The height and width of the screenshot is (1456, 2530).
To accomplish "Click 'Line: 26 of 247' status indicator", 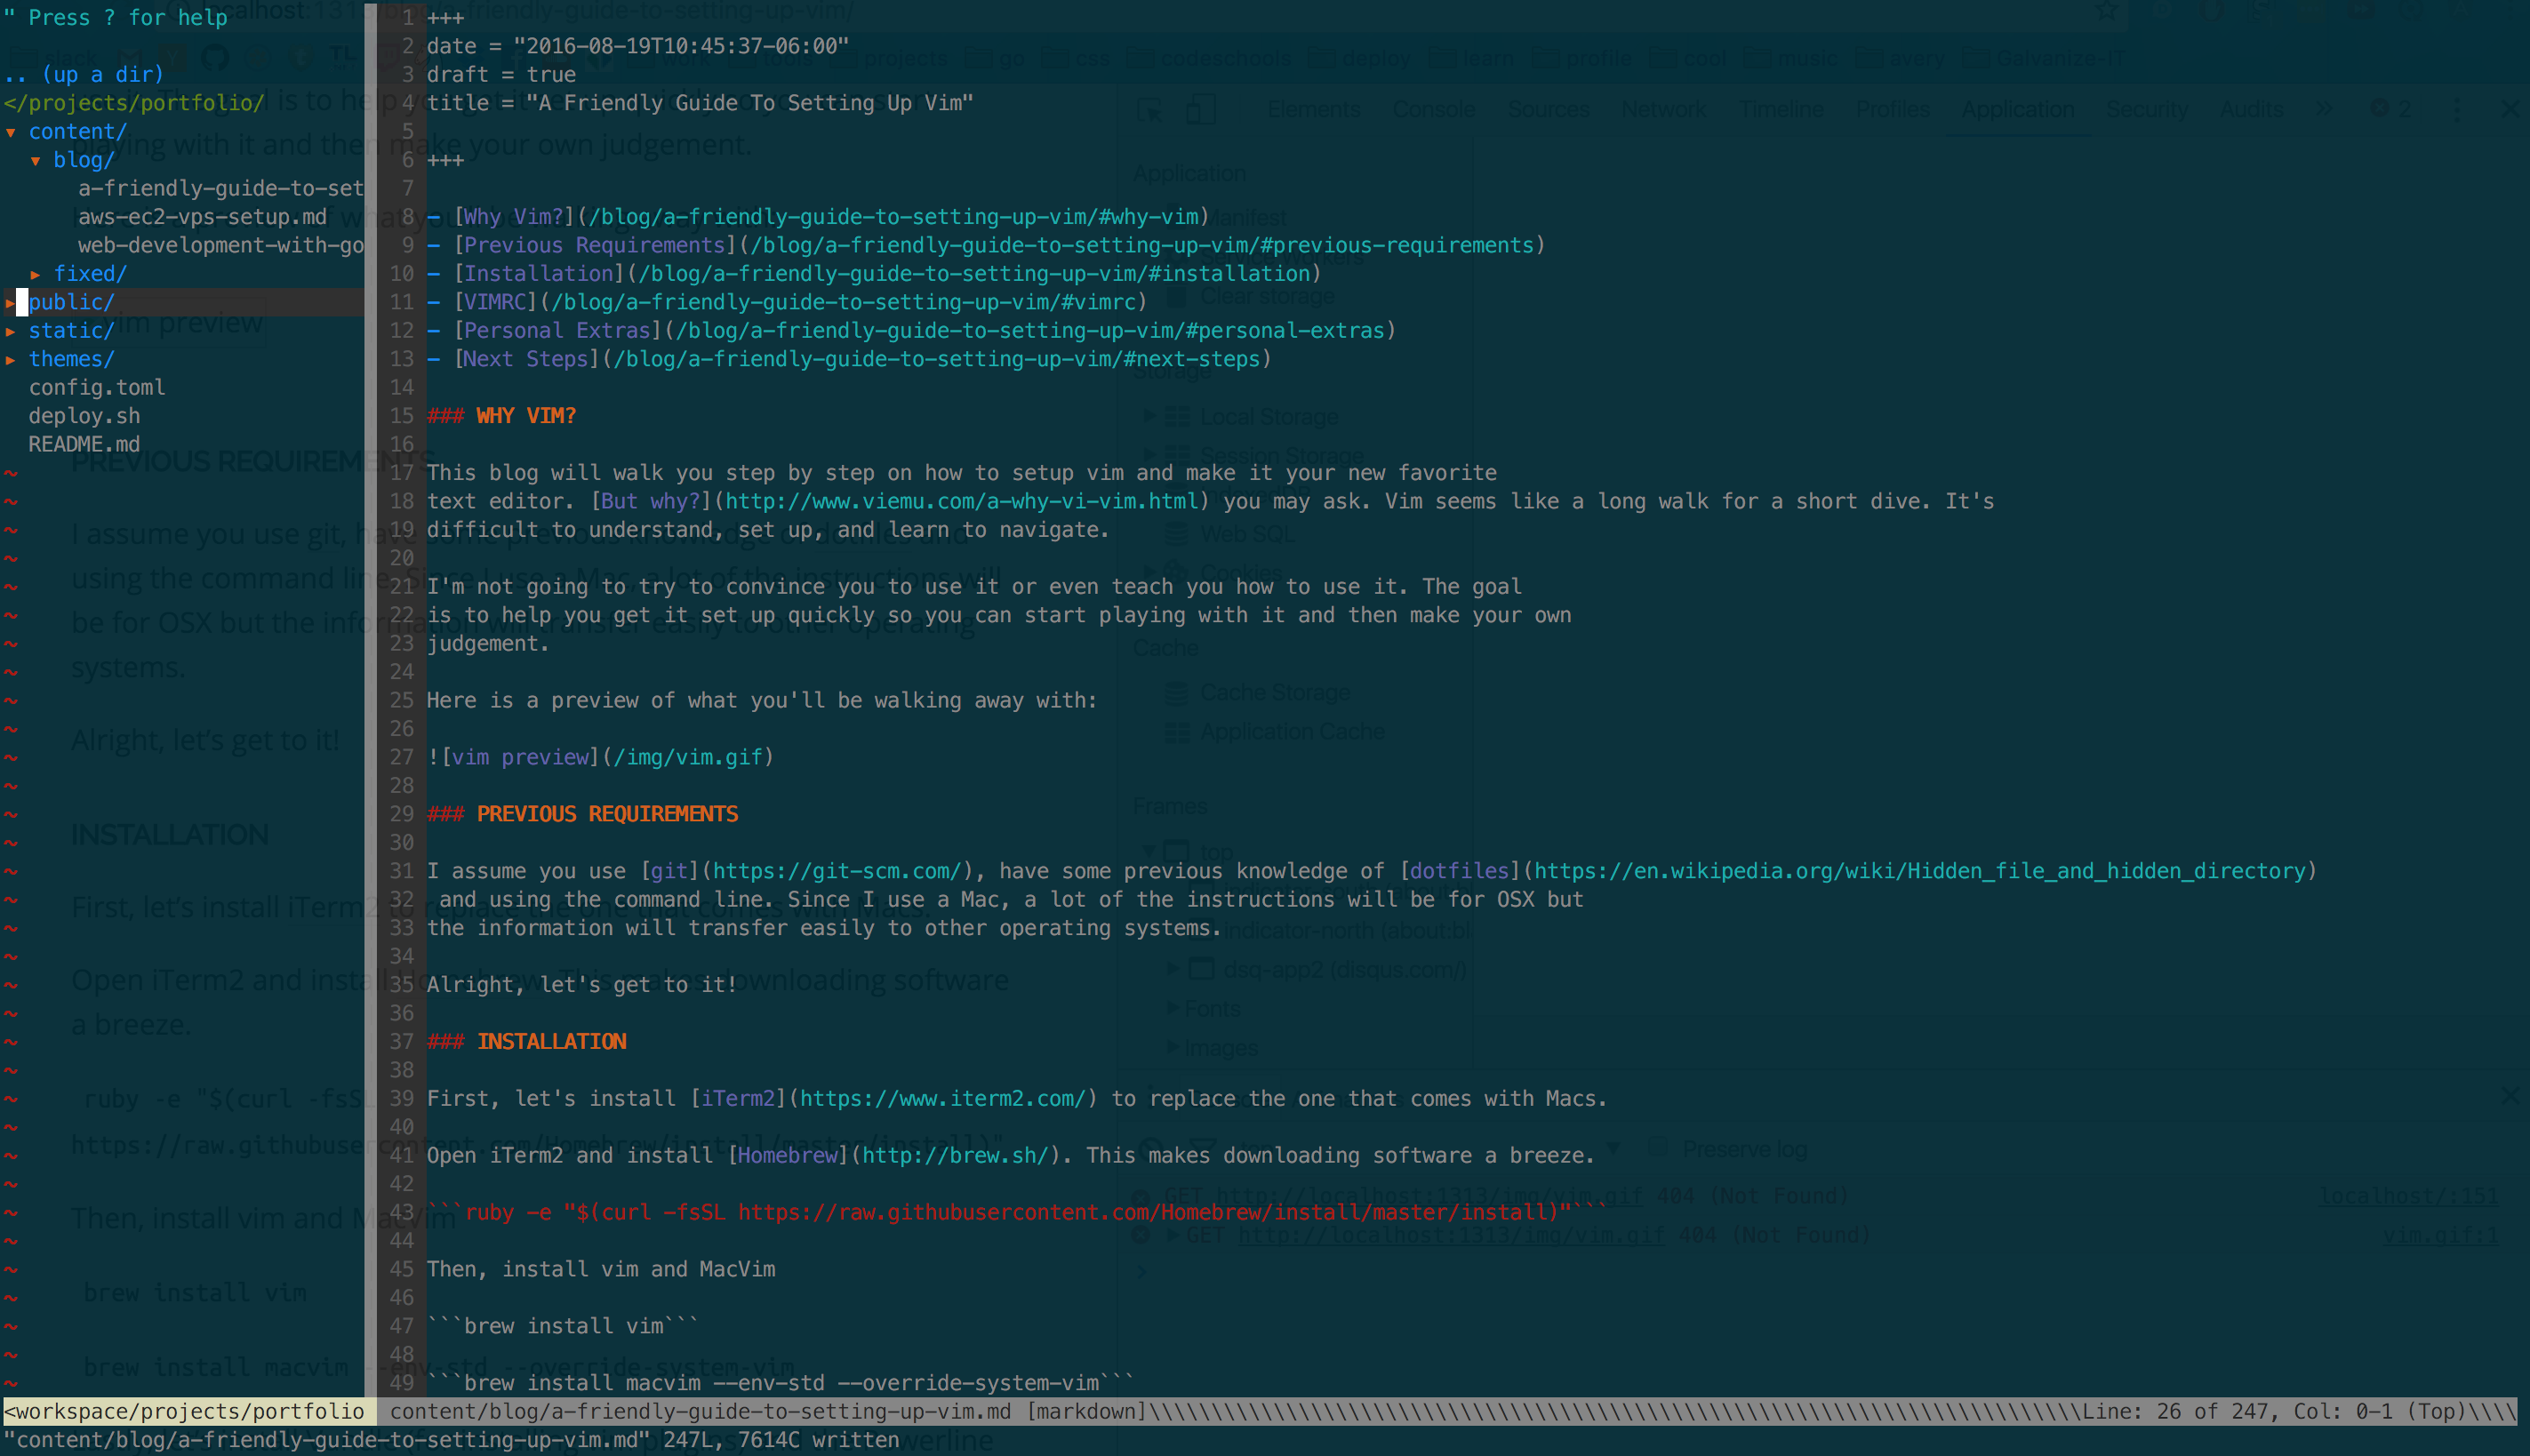I will [2176, 1412].
